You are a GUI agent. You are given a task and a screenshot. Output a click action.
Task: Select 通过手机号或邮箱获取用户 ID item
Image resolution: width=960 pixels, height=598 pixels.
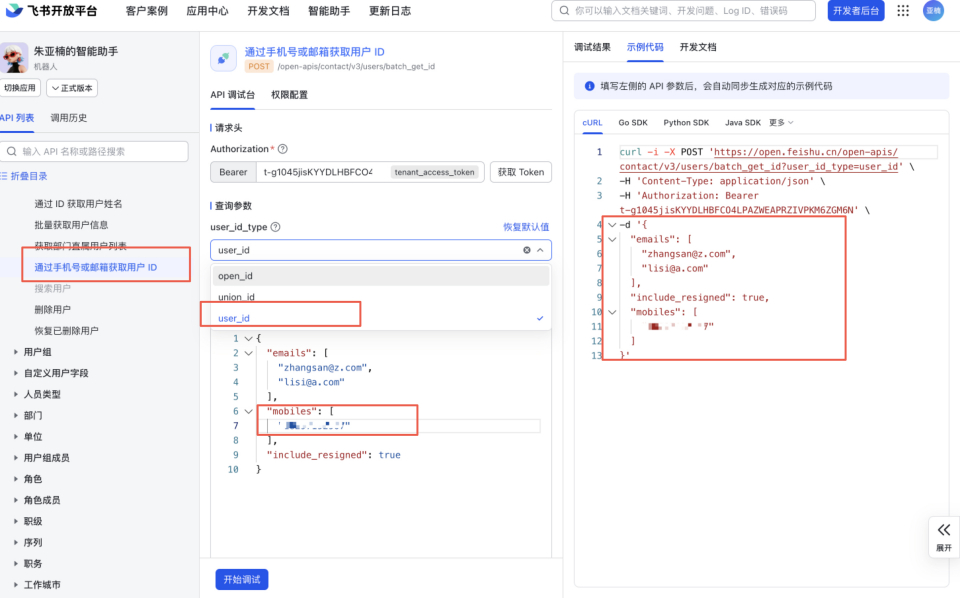[96, 267]
